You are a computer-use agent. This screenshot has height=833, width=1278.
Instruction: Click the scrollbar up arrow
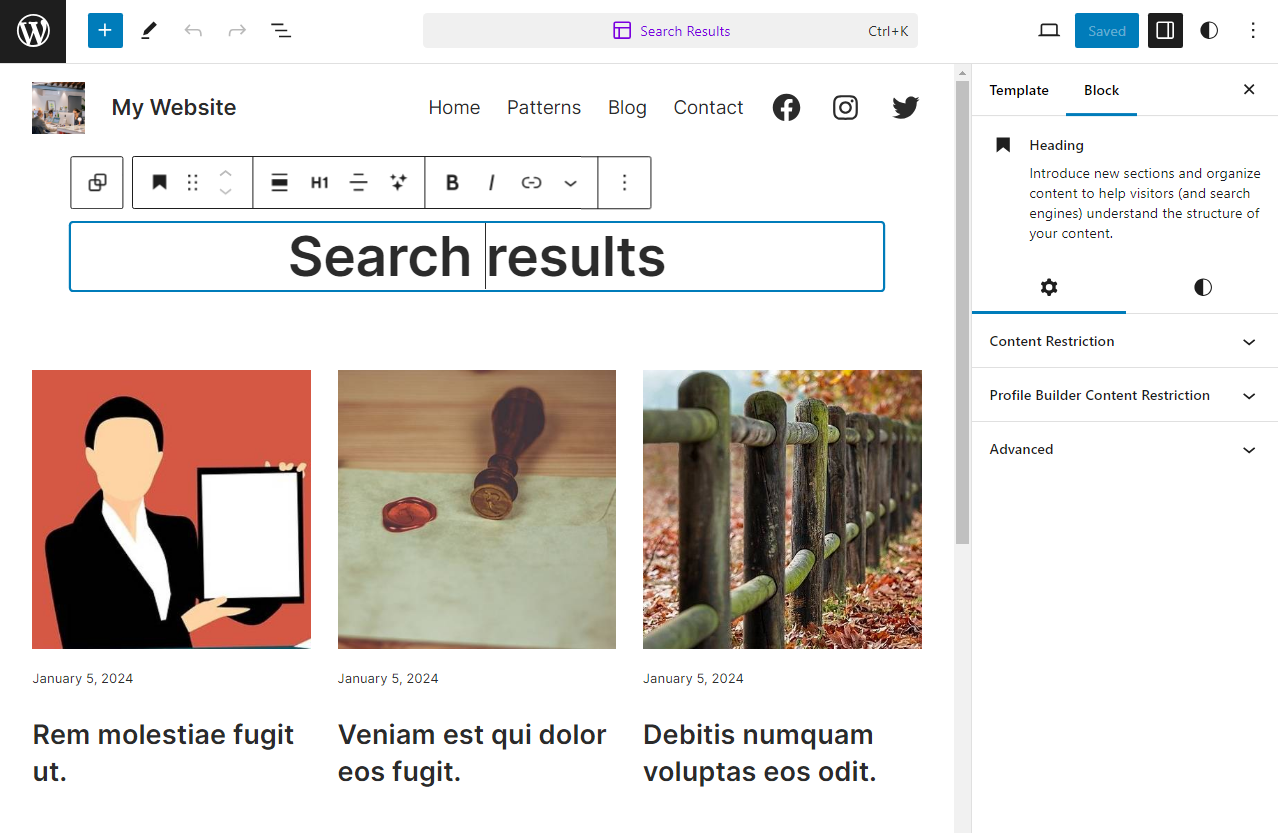pos(962,73)
